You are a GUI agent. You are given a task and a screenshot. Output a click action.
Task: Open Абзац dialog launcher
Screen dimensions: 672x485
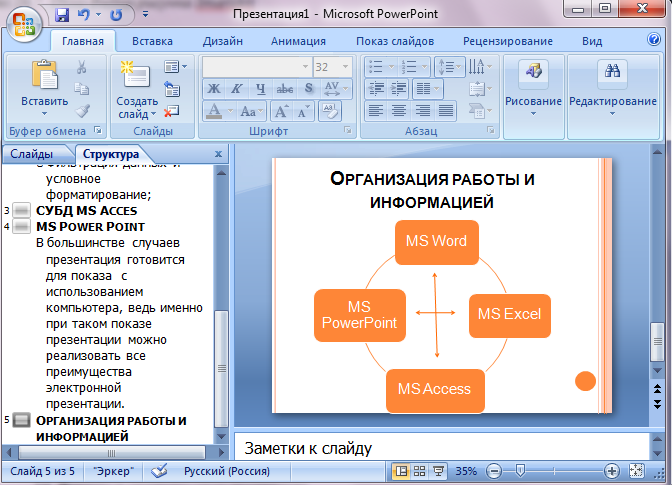(491, 130)
